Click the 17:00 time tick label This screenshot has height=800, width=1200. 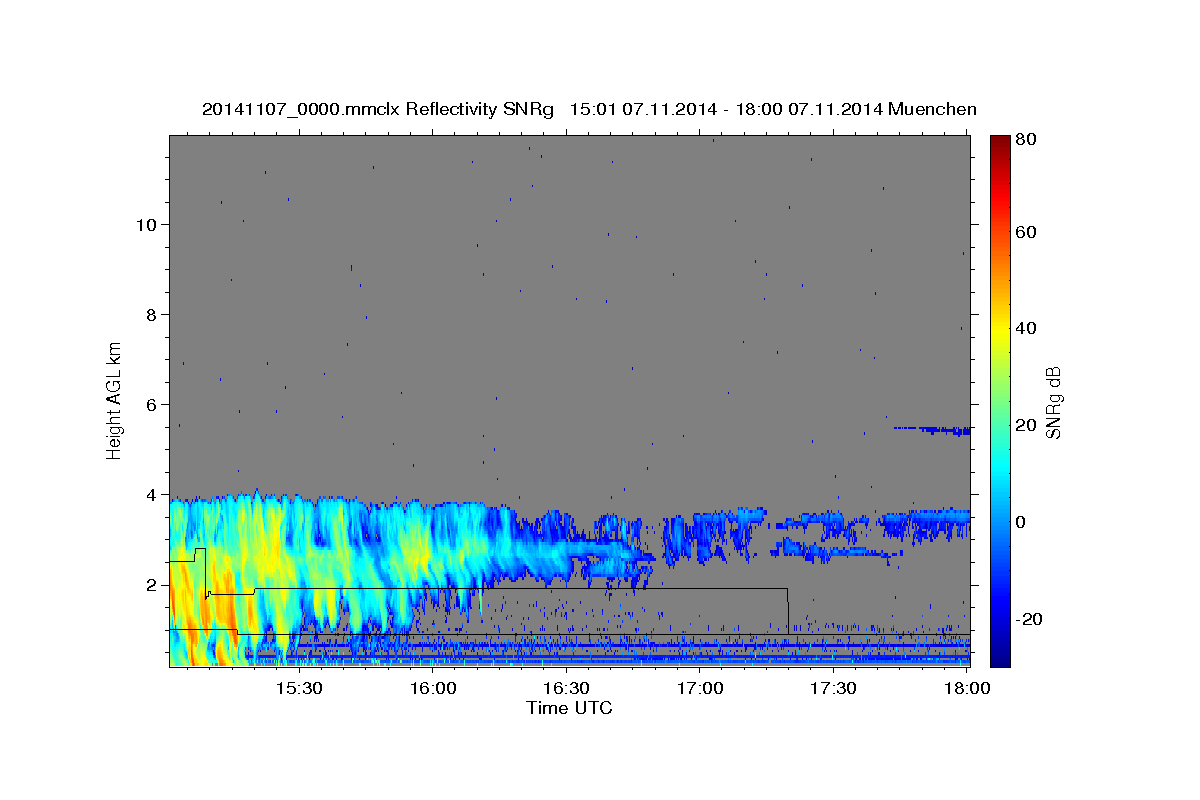(x=700, y=689)
